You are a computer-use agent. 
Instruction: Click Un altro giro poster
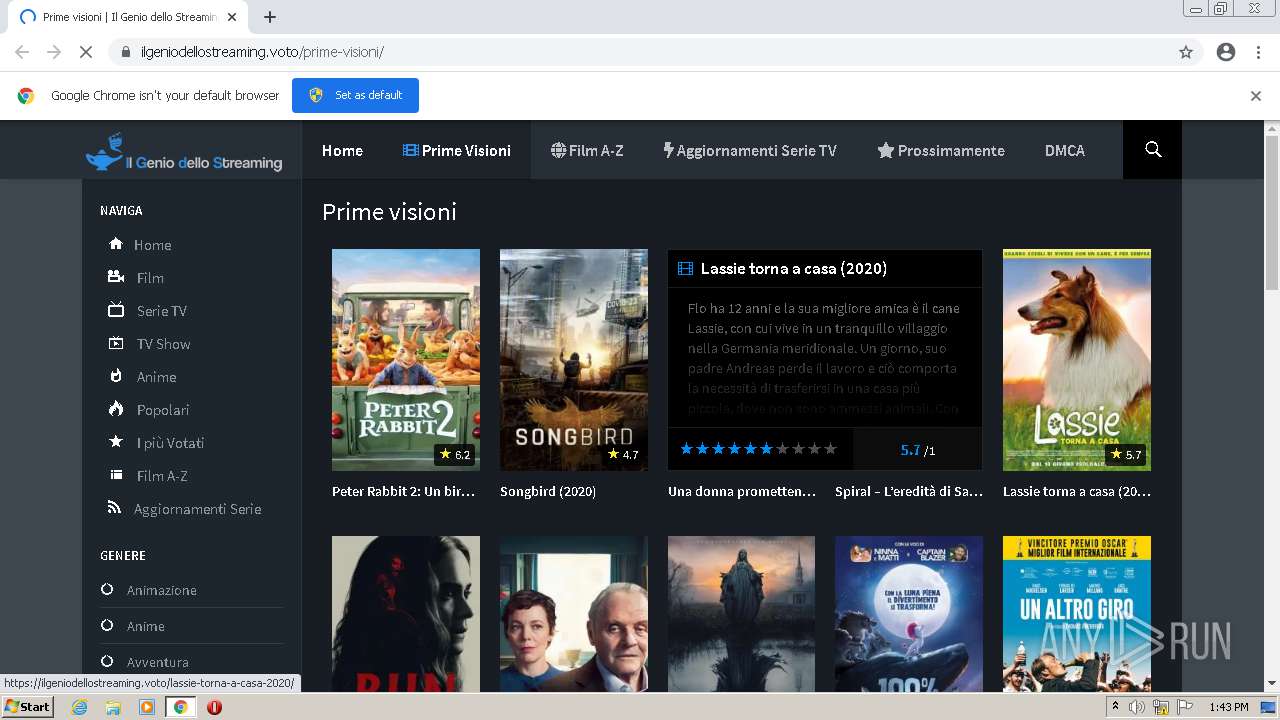click(1077, 614)
